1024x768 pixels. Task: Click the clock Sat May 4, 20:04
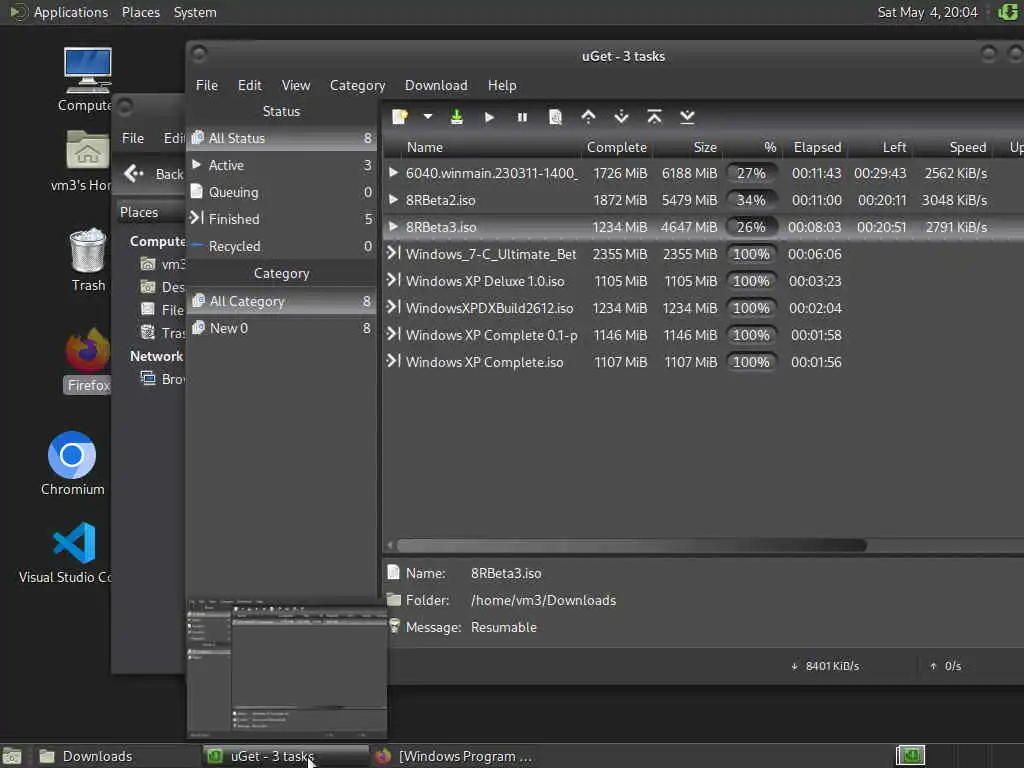click(927, 12)
